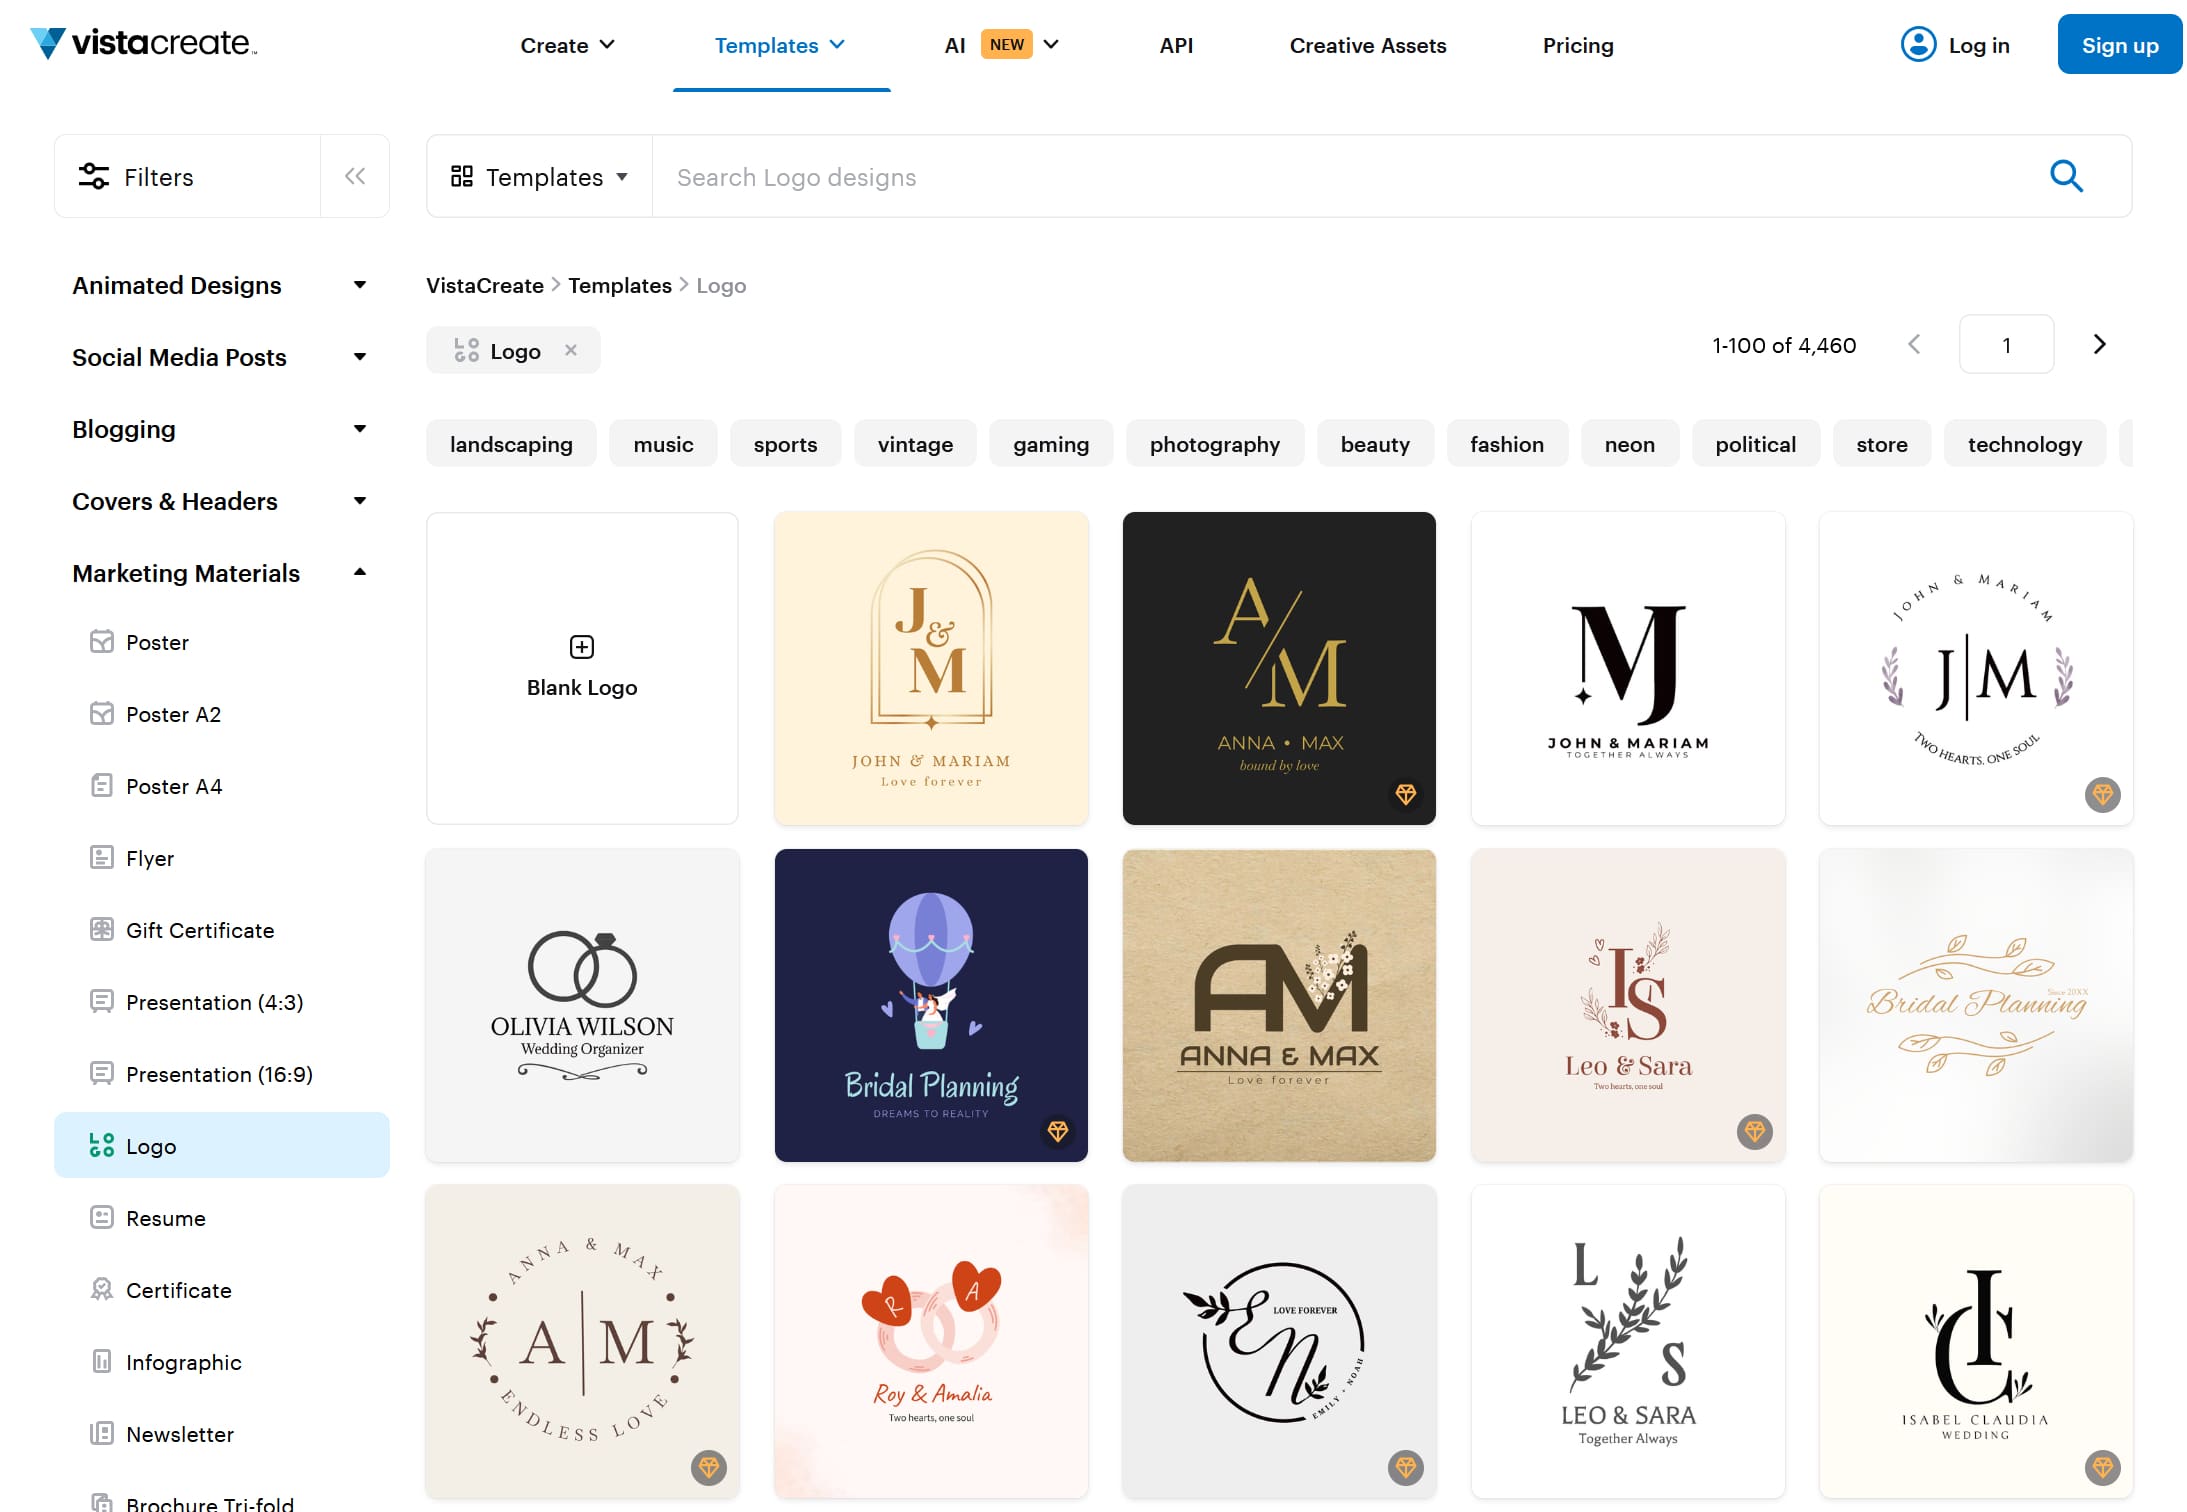The height and width of the screenshot is (1512, 2187).
Task: Click the search magnifier icon
Action: (2066, 176)
